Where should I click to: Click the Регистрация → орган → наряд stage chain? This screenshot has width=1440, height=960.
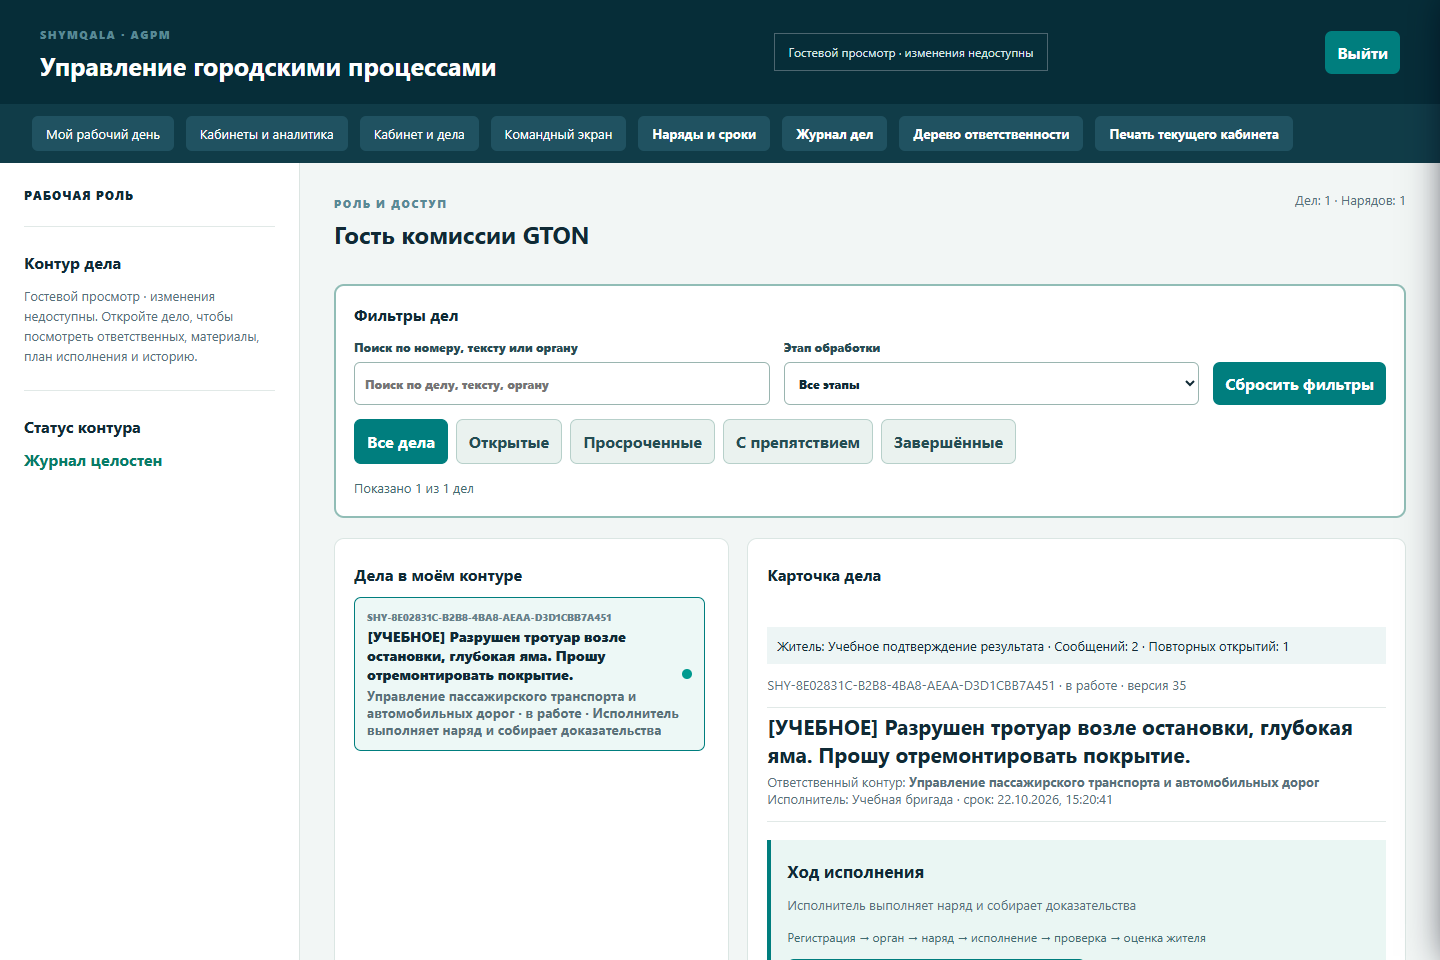point(996,938)
